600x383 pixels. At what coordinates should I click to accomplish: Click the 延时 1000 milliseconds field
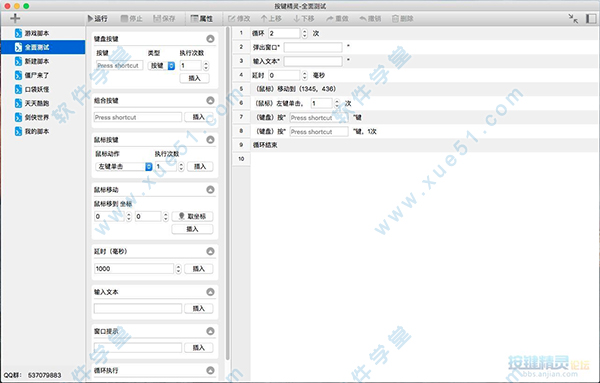tap(134, 269)
